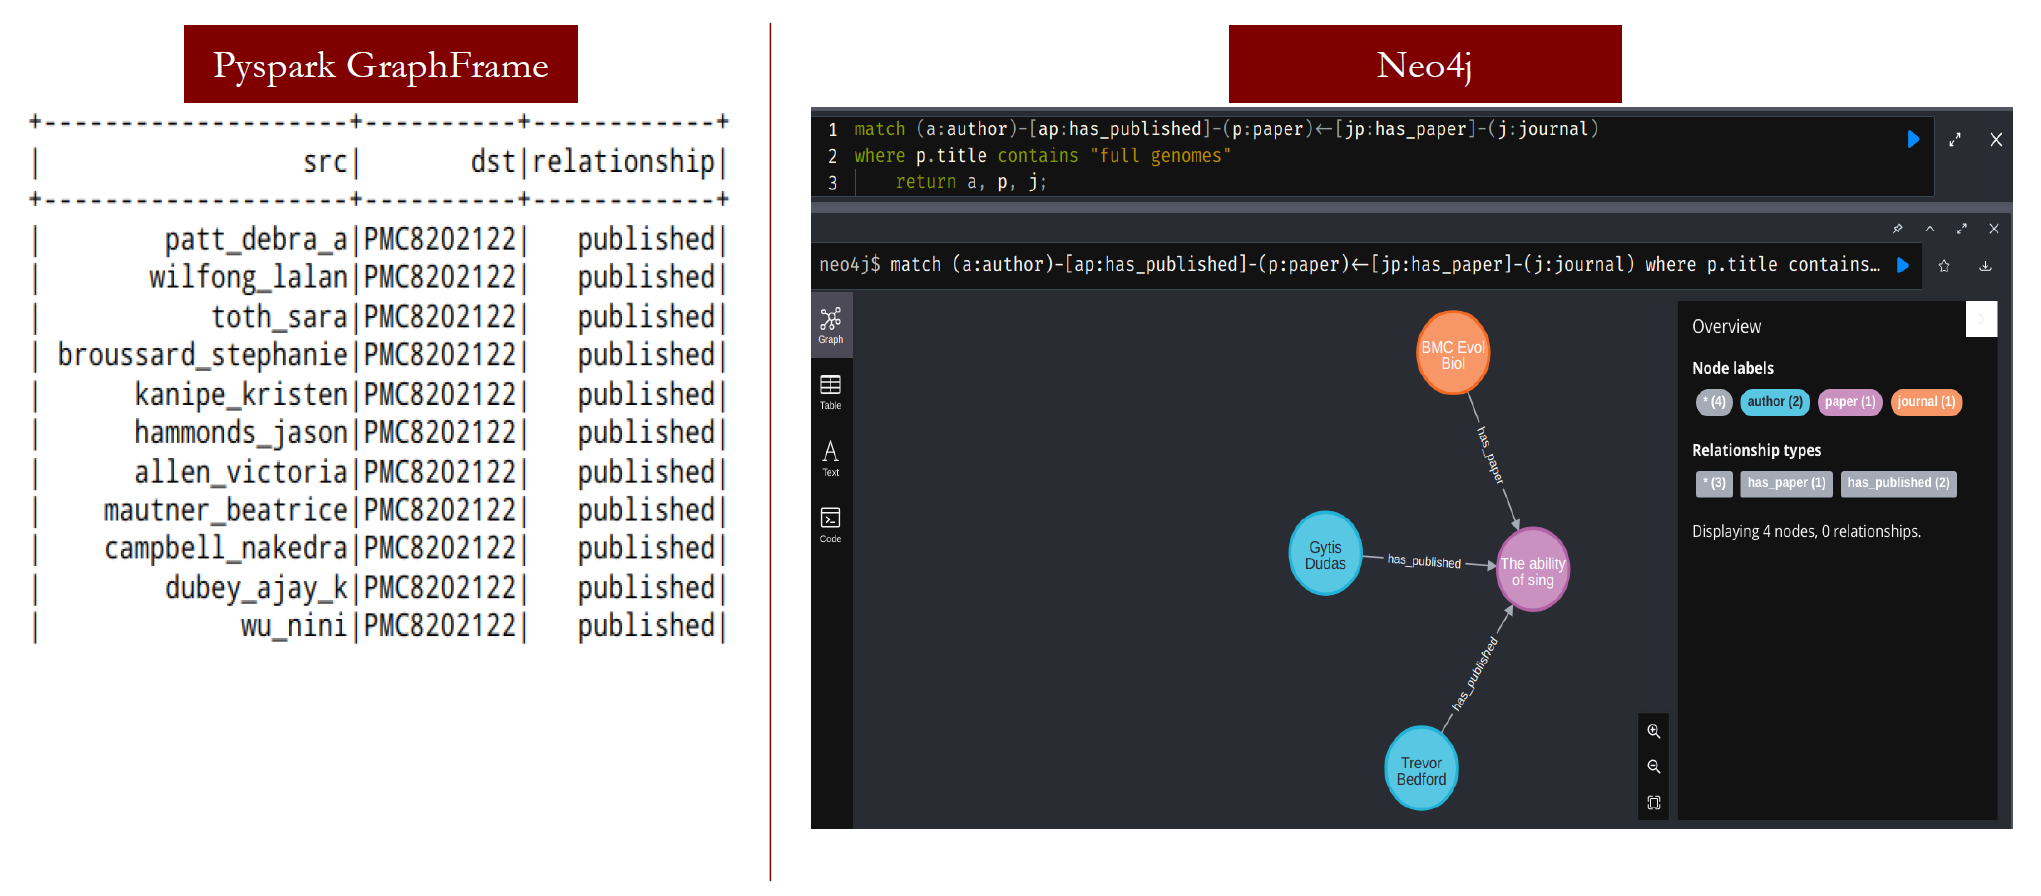Switch to Graph view
The image size is (2041, 896).
[x=831, y=326]
